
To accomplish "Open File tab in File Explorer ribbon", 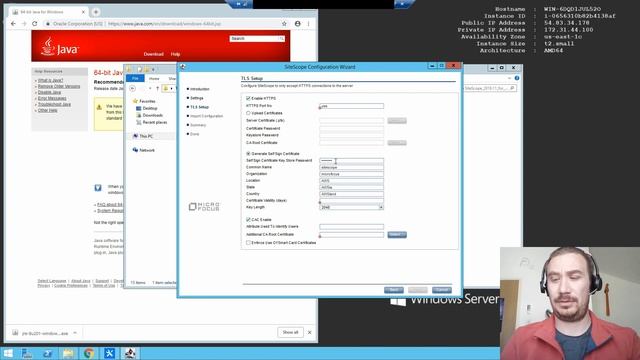I will (x=135, y=78).
